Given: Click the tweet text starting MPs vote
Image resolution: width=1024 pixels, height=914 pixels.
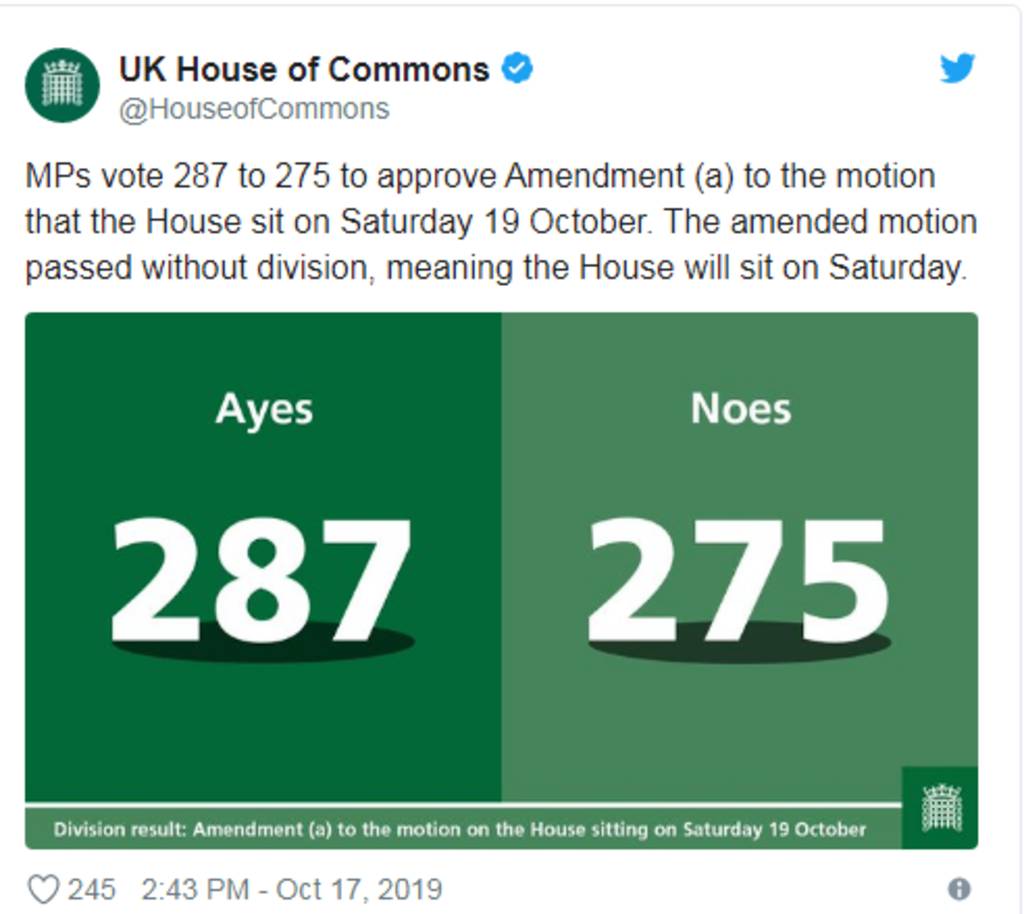Looking at the screenshot, I should pos(502,222).
